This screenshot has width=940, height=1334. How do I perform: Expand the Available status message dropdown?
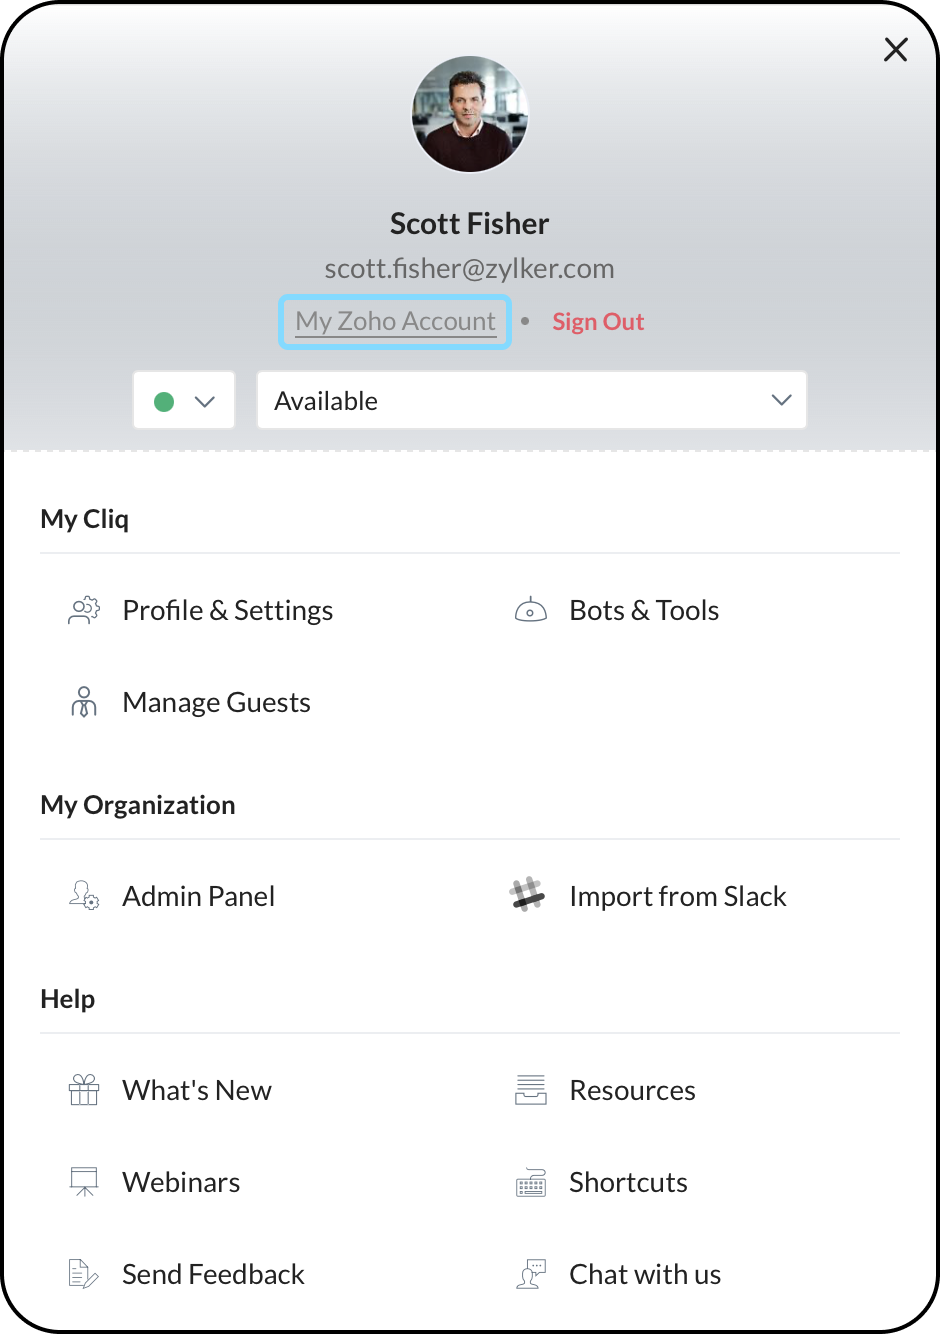tap(530, 401)
